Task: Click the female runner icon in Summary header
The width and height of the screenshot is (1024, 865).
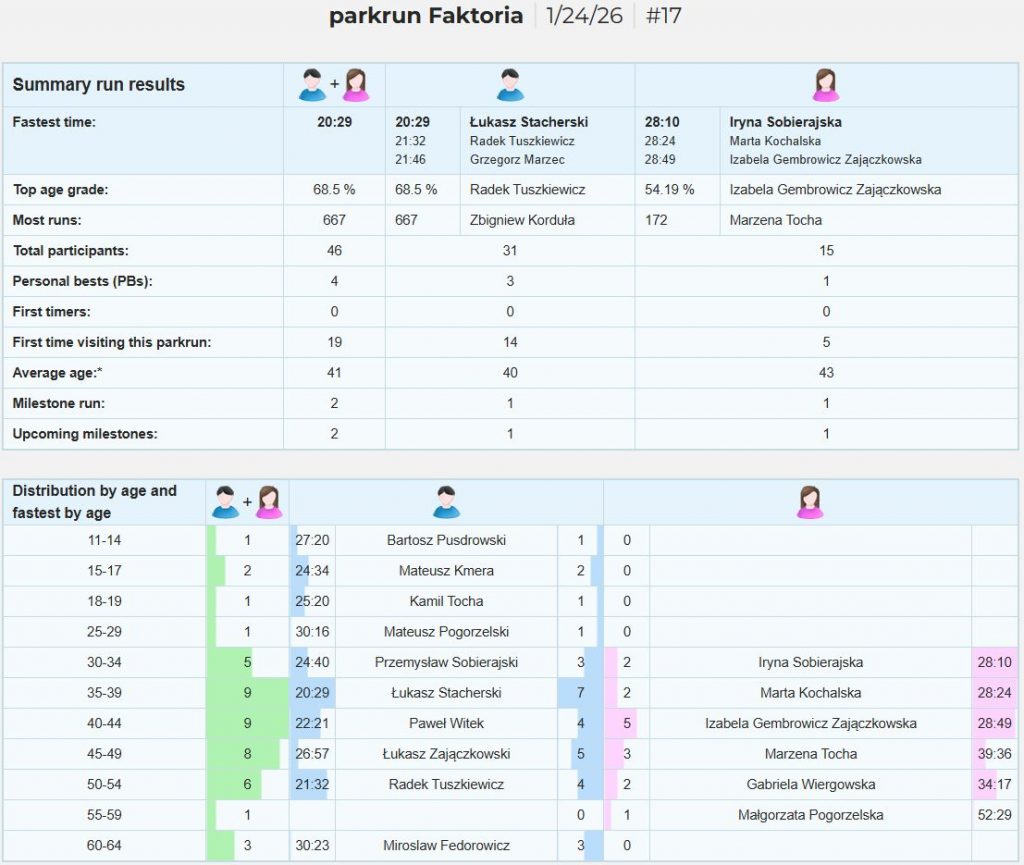Action: coord(825,85)
